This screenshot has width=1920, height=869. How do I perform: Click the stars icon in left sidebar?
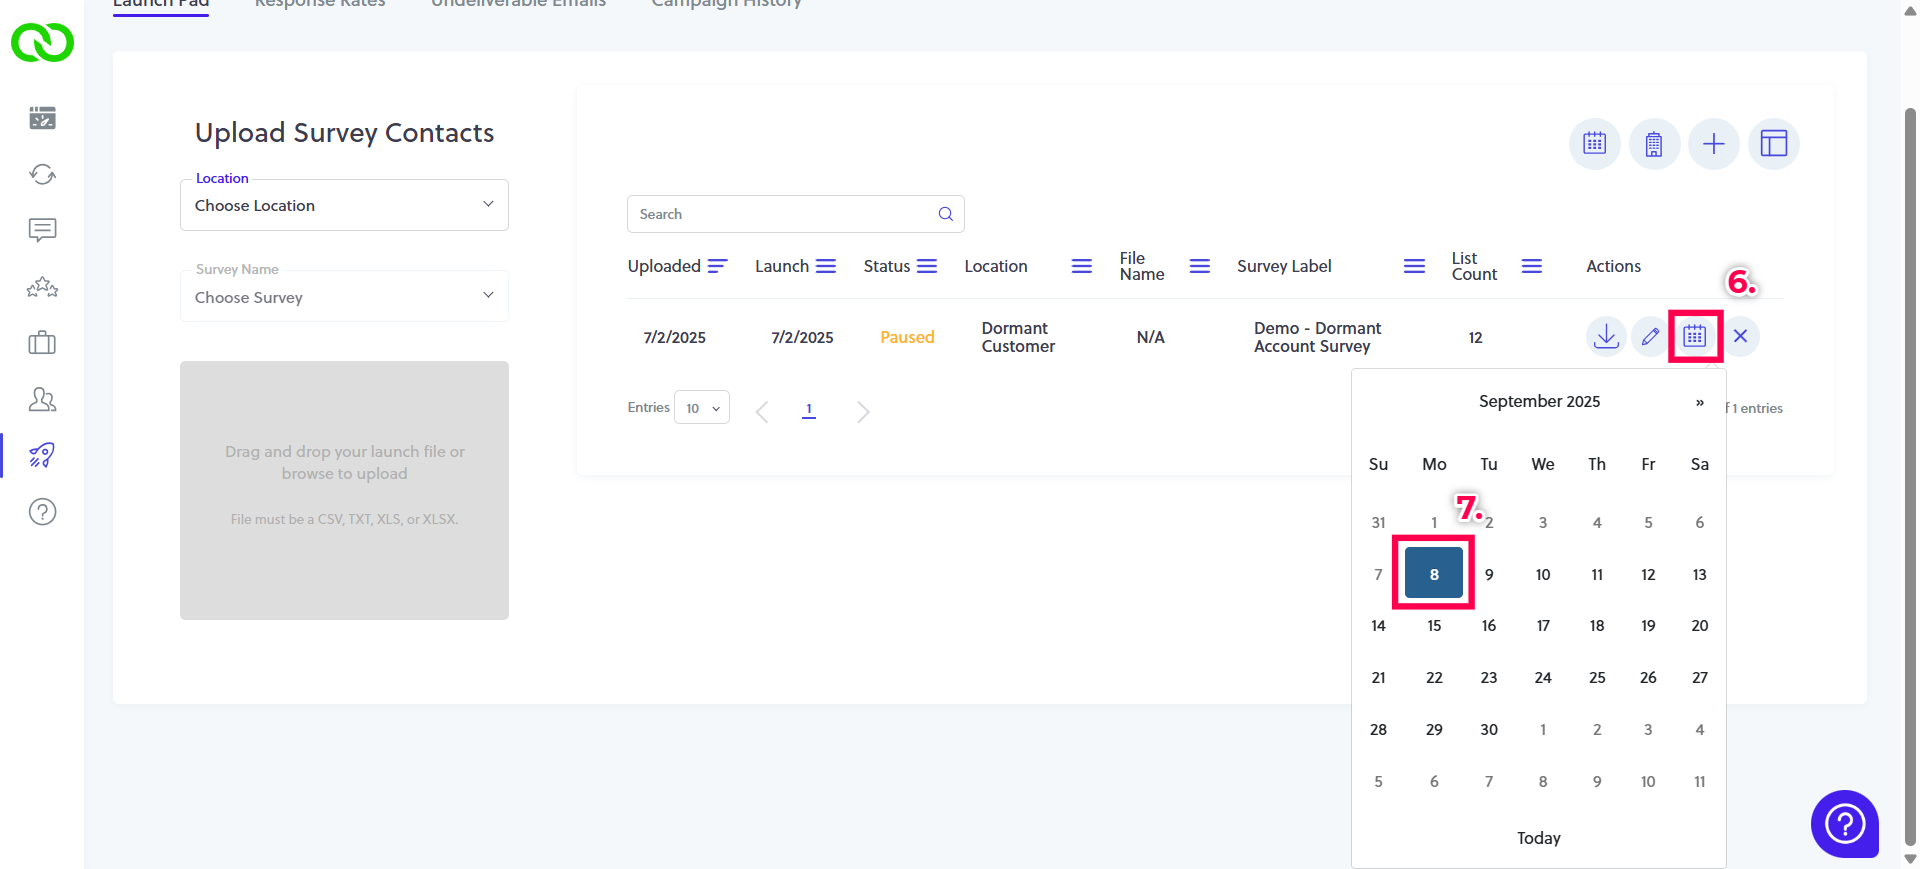(x=42, y=288)
